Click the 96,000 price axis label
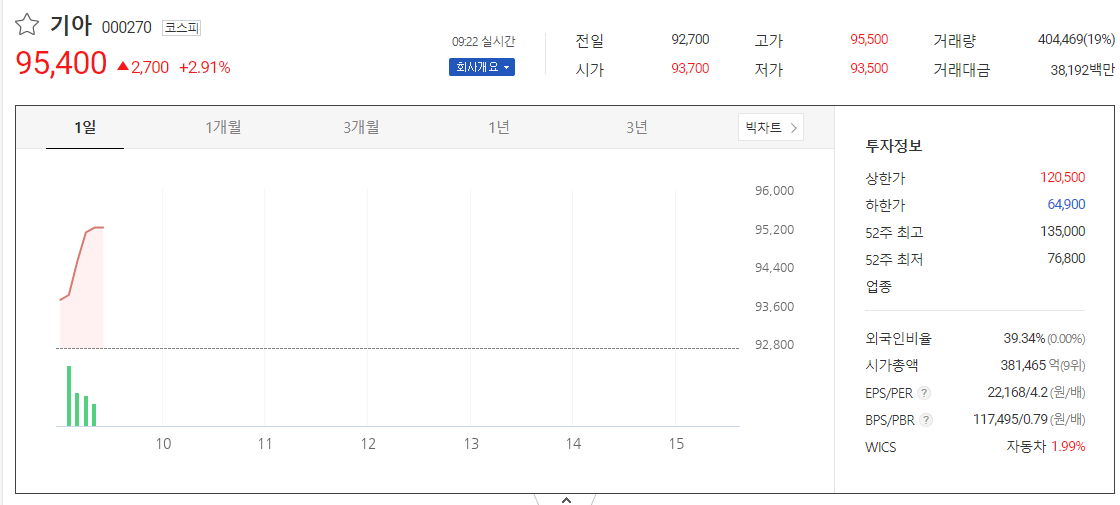 pyautogui.click(x=774, y=191)
